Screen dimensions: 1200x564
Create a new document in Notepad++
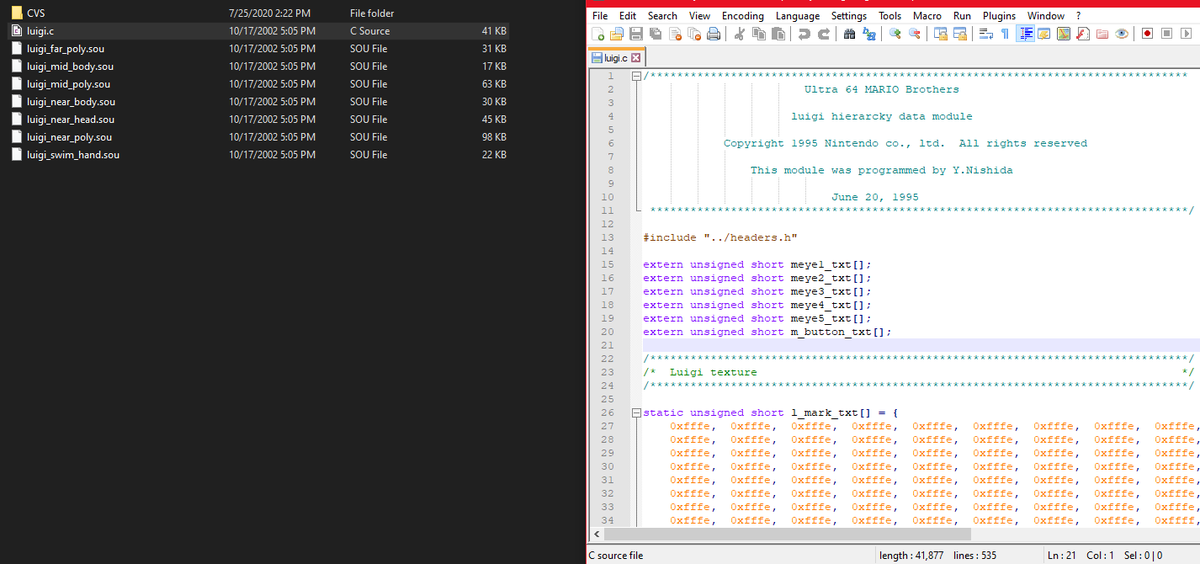pos(597,33)
